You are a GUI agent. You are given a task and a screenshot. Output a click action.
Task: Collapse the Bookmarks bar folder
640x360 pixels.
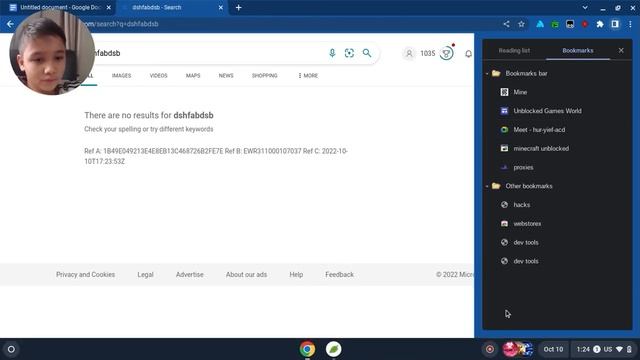[487, 73]
